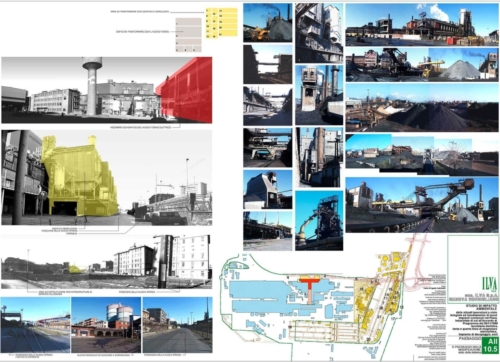Click the gray legend block at top
The image size is (500, 362).
click(x=189, y=35)
